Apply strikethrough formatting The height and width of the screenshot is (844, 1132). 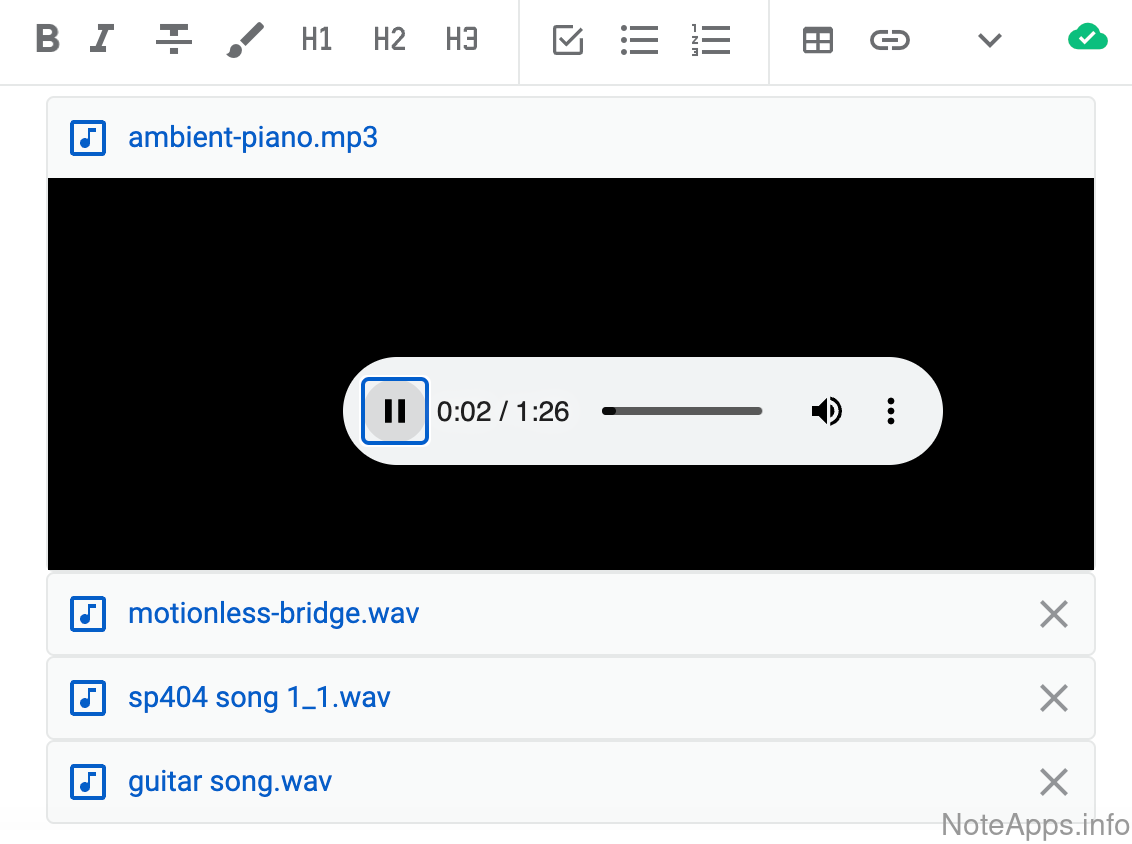click(x=173, y=40)
